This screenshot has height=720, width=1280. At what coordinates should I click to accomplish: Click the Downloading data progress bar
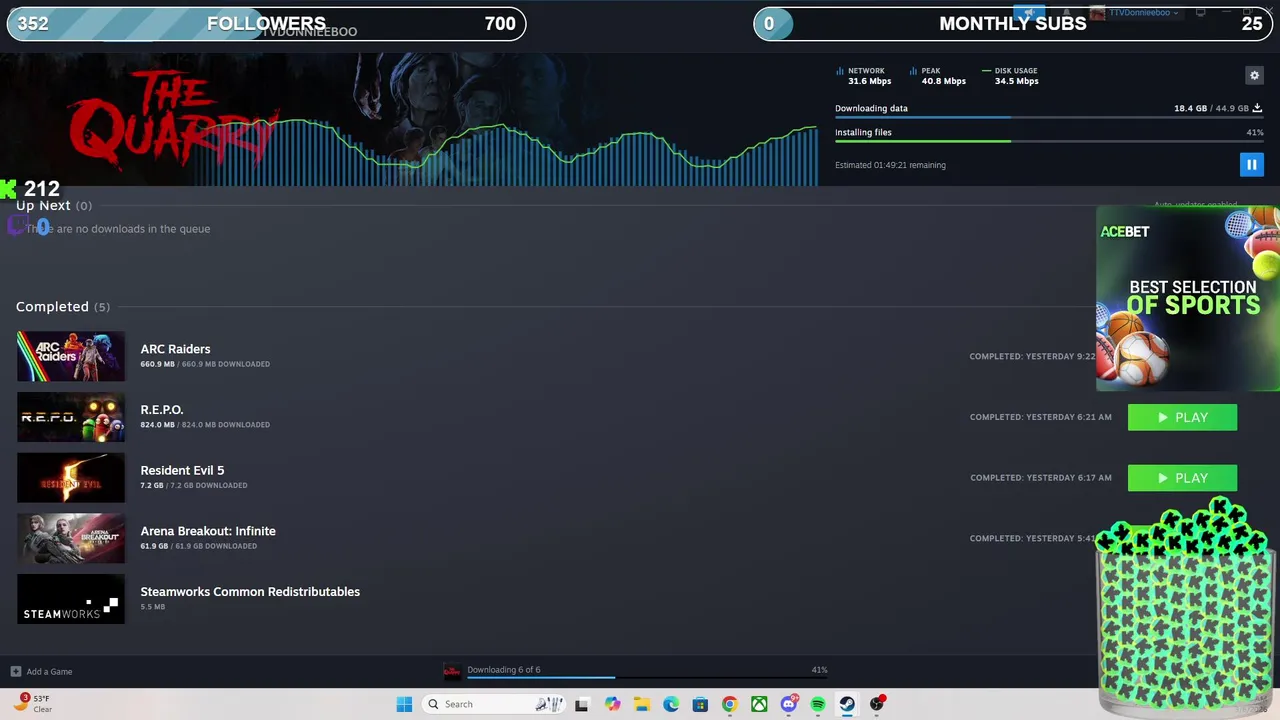pyautogui.click(x=1049, y=118)
